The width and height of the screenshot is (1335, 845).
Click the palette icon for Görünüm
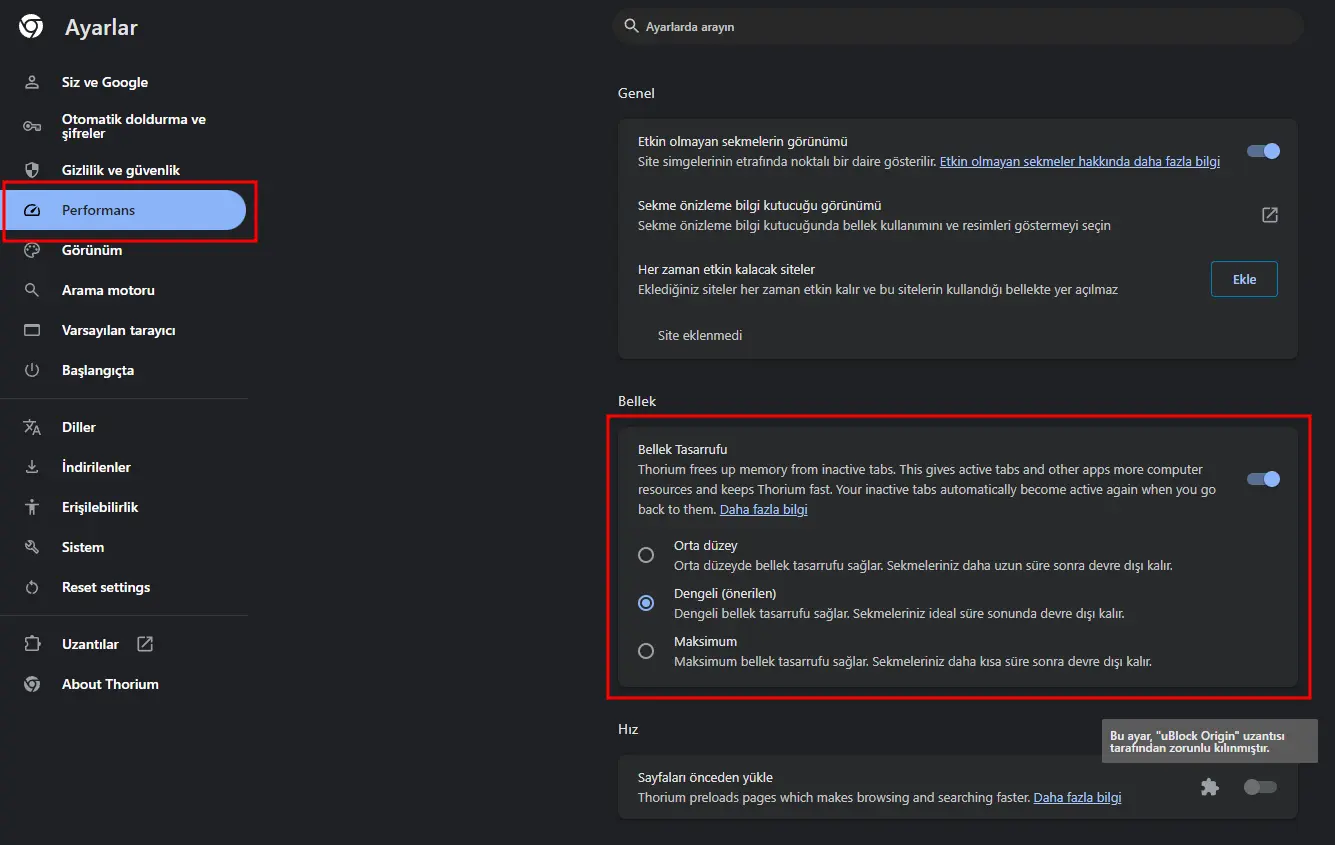click(32, 250)
